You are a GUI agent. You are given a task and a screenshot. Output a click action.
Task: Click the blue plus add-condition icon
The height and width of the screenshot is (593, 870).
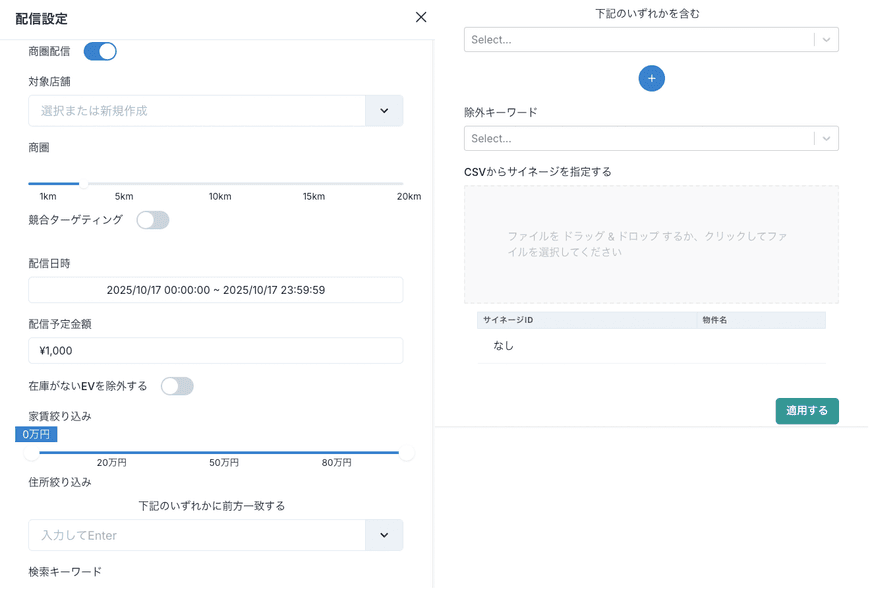click(651, 78)
